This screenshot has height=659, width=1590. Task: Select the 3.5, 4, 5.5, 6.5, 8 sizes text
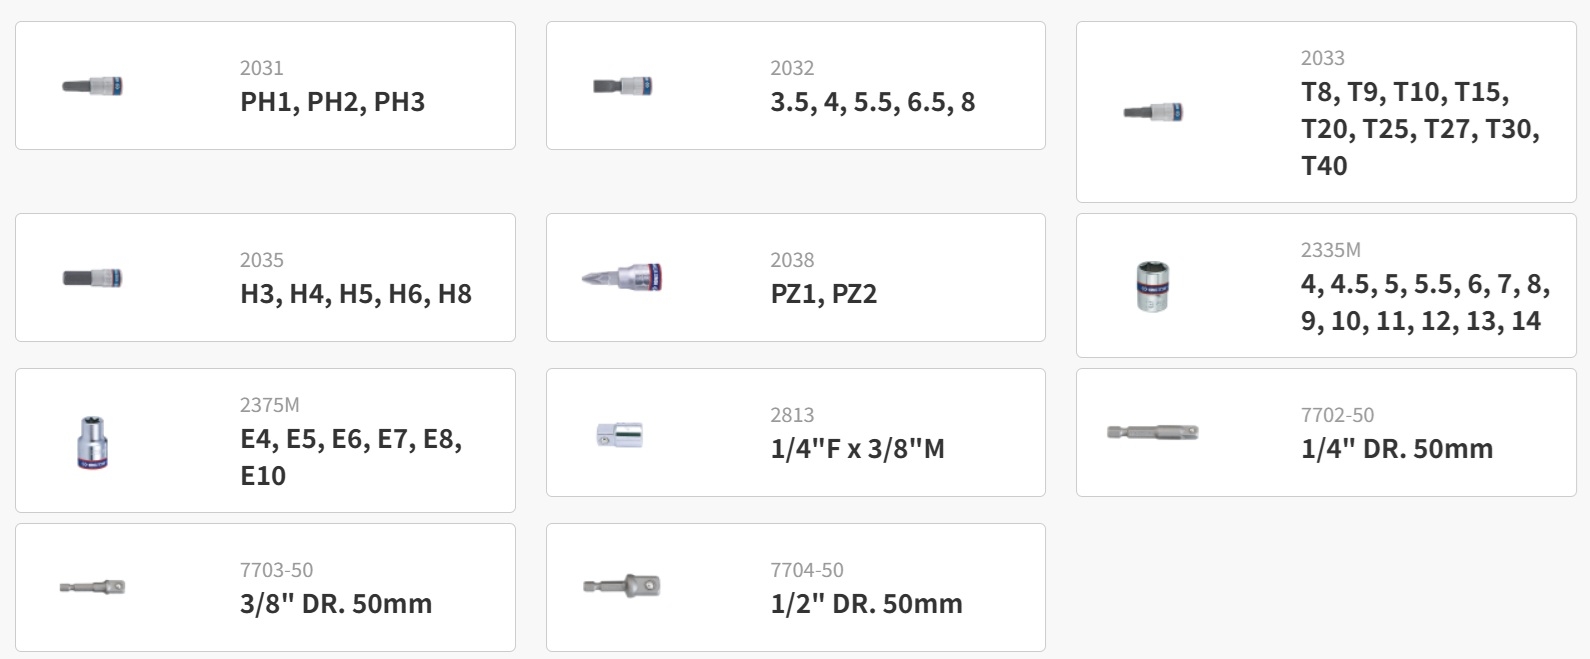point(872,102)
